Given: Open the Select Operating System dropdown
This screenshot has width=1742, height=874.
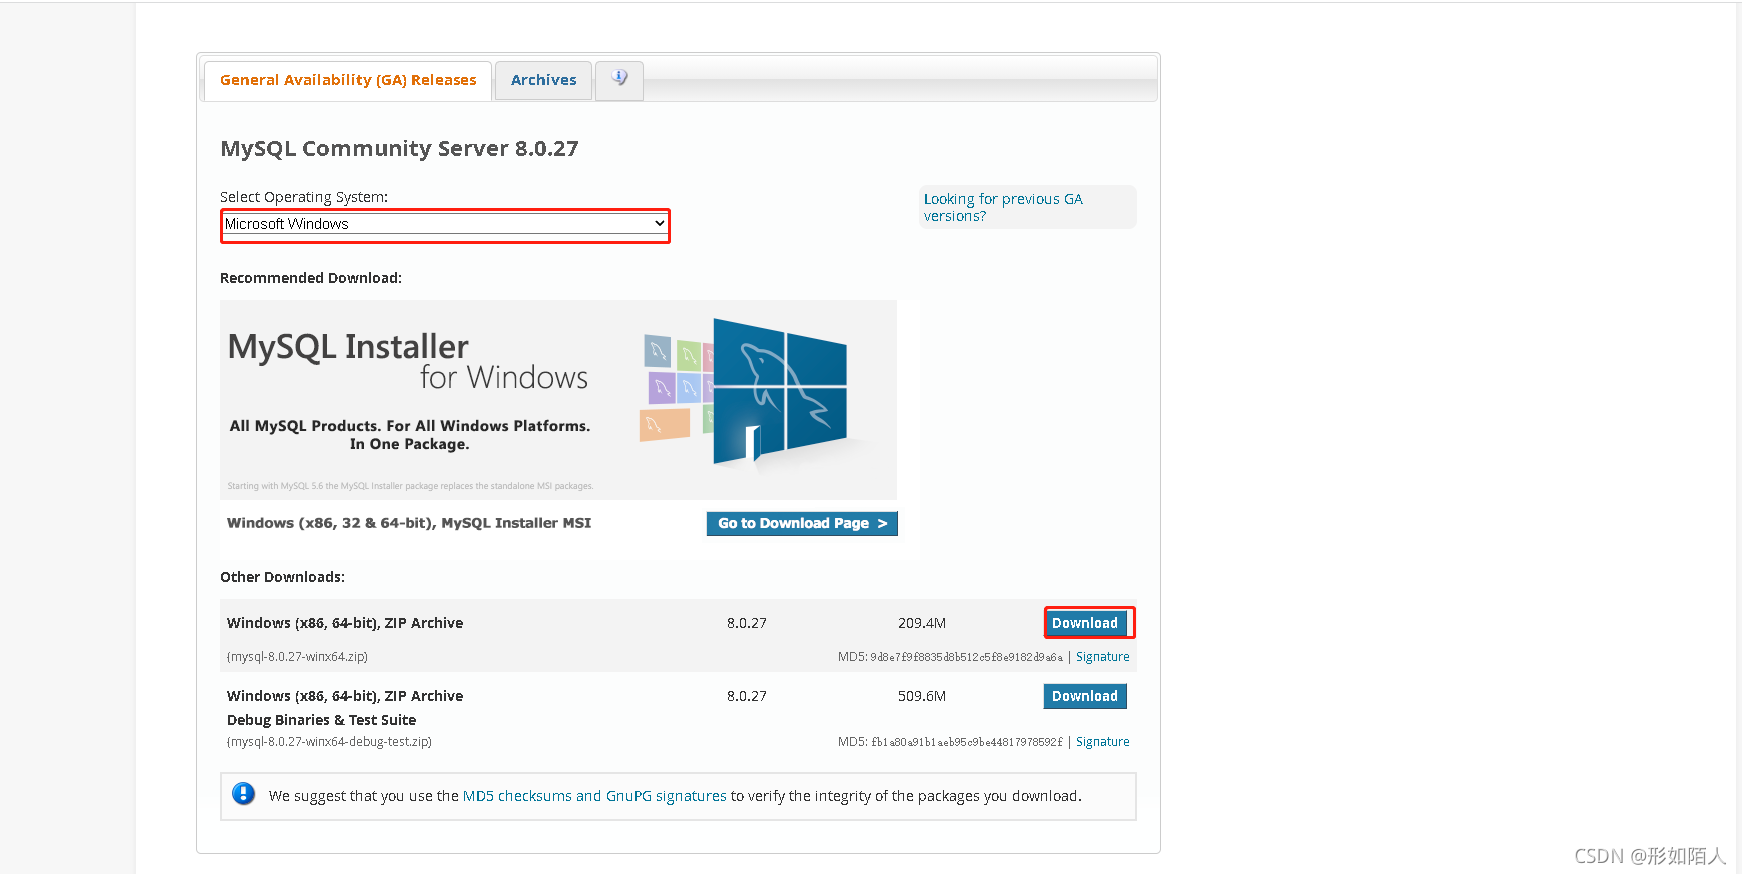Looking at the screenshot, I should (x=445, y=224).
